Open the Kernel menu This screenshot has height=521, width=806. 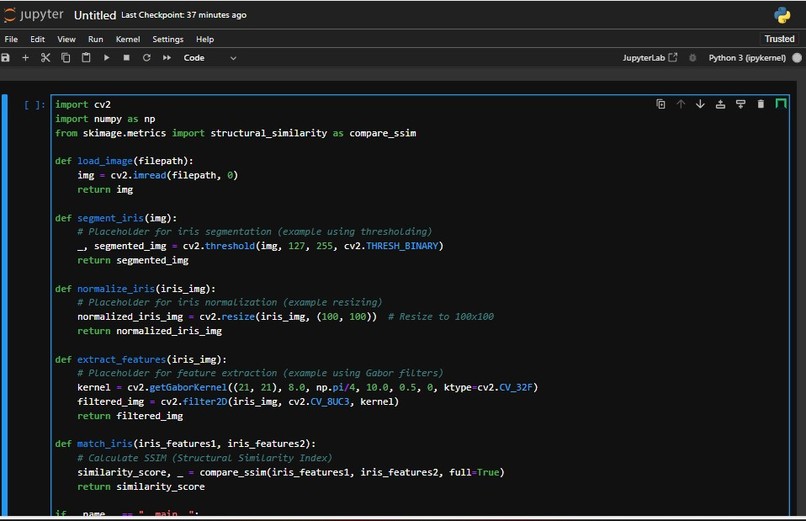click(128, 40)
